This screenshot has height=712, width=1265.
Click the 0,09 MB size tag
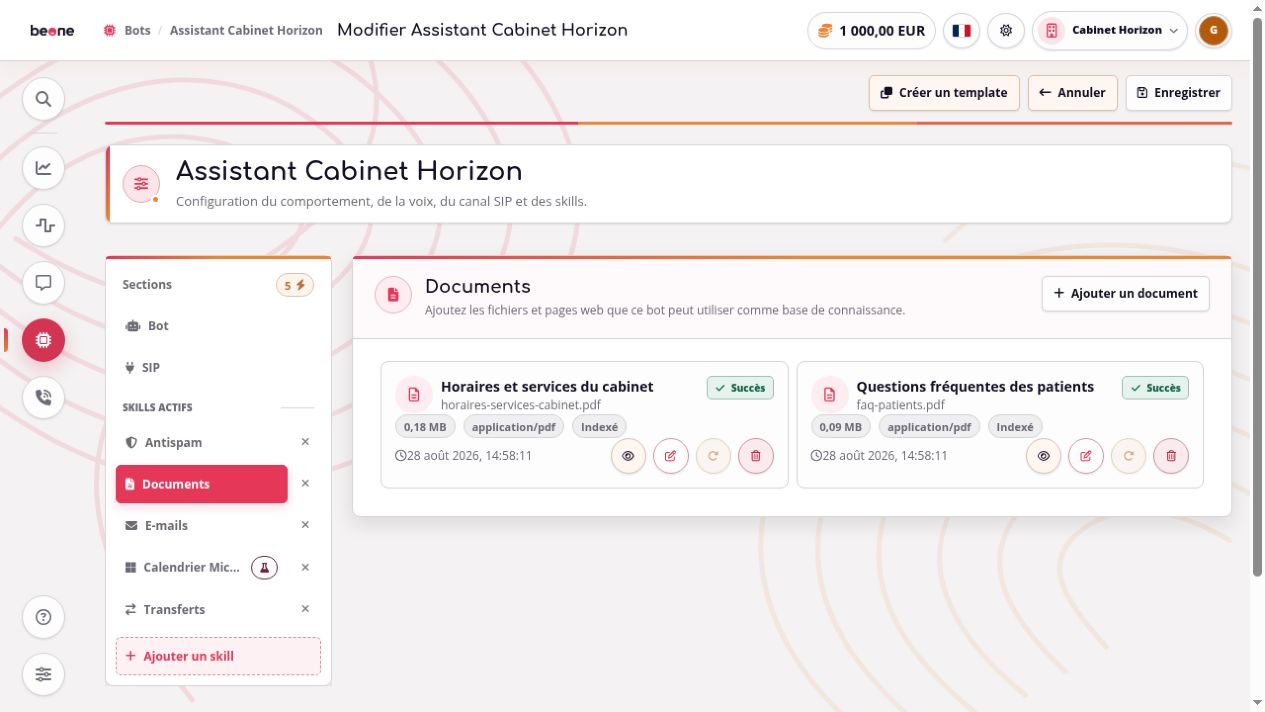(841, 427)
